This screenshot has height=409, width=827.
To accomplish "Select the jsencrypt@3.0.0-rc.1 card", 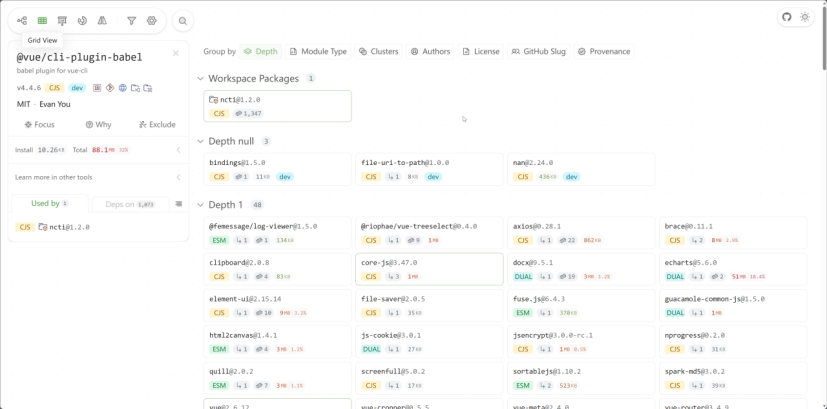I will click(x=581, y=342).
